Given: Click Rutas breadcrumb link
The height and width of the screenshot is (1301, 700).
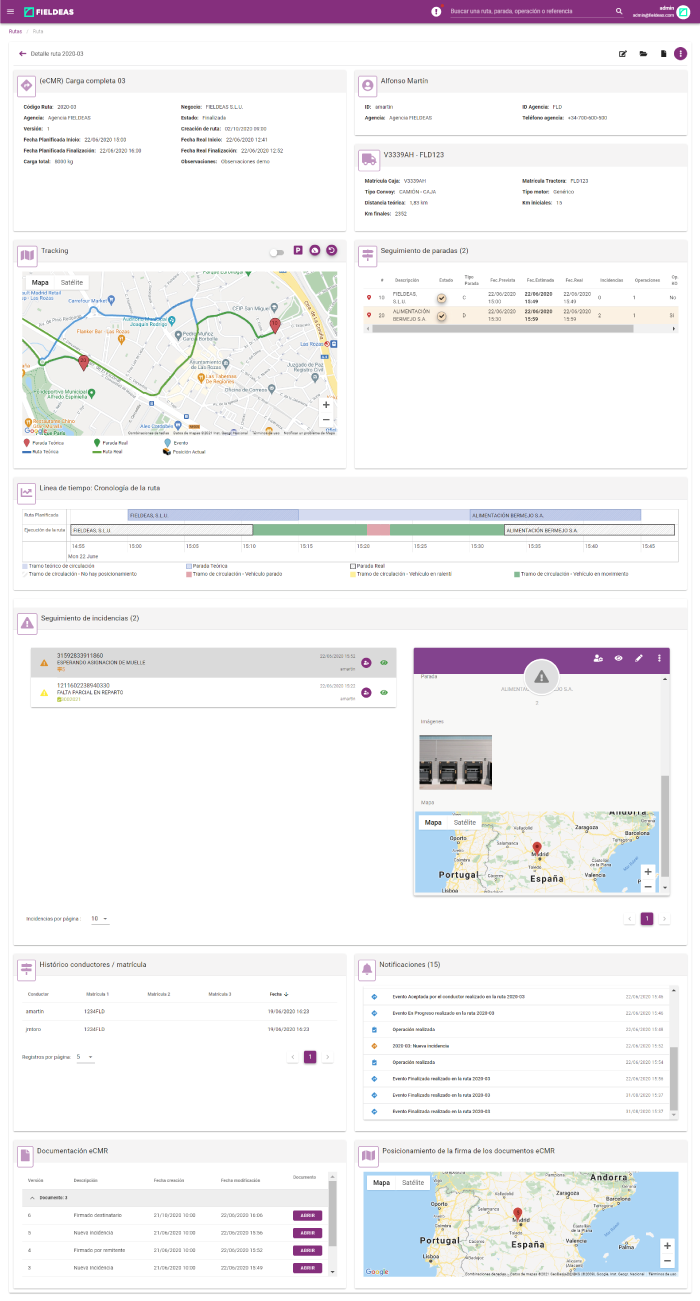Looking at the screenshot, I should [x=15, y=31].
